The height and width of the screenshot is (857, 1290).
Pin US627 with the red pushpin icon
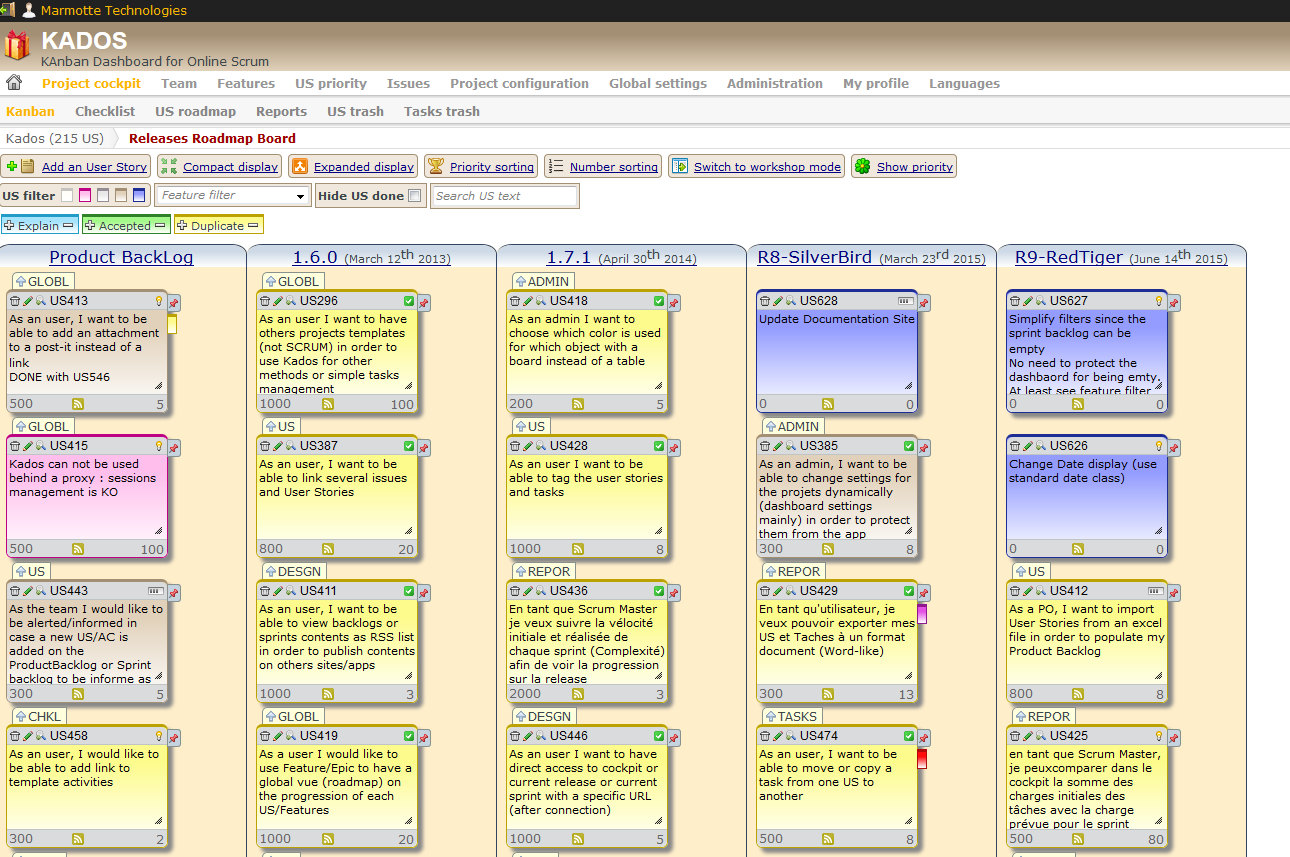[x=1174, y=300]
